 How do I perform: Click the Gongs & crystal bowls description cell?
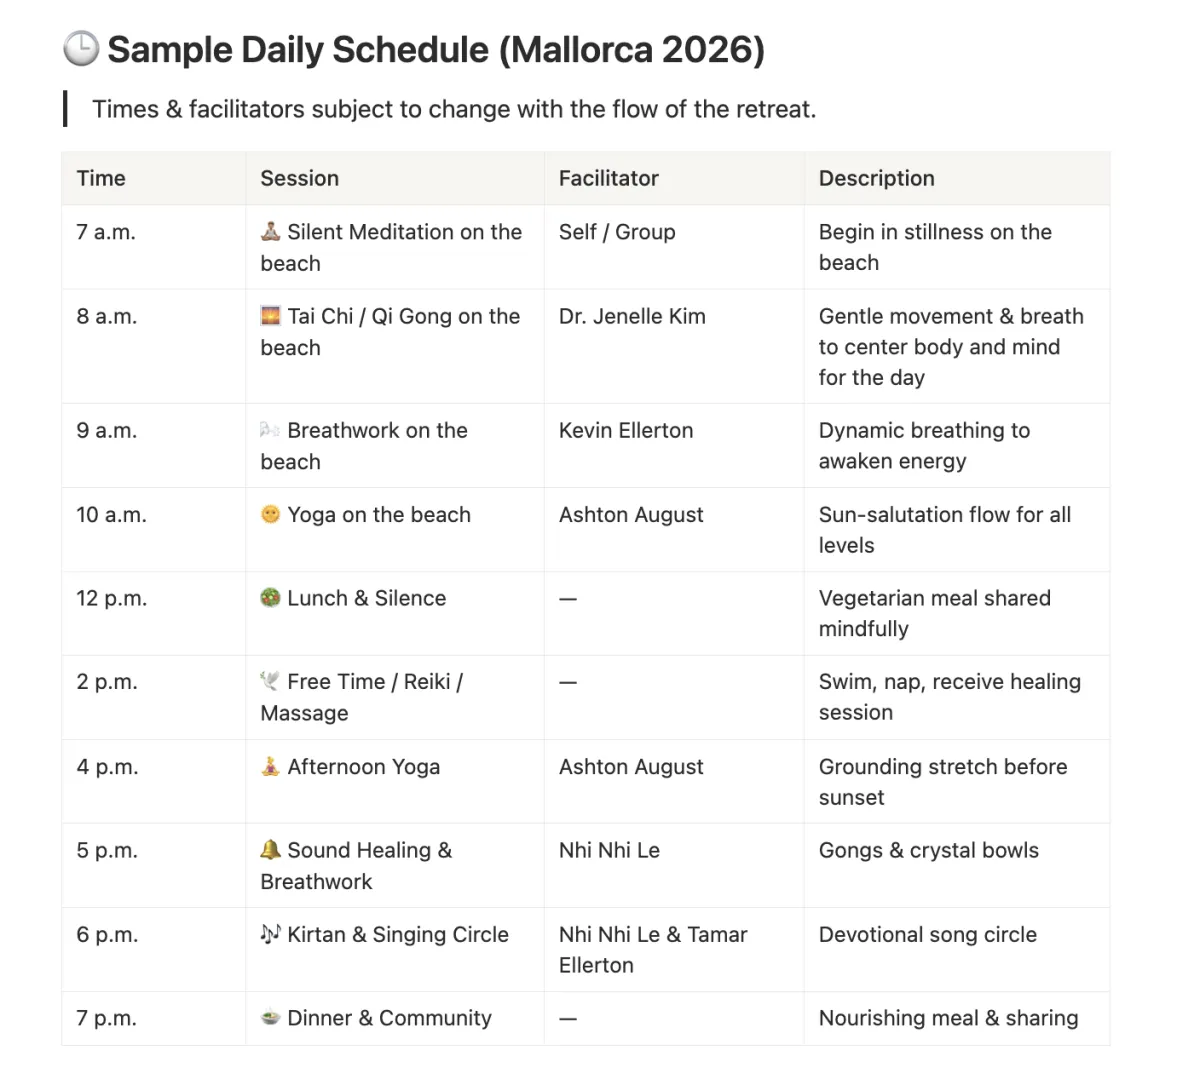point(928,850)
